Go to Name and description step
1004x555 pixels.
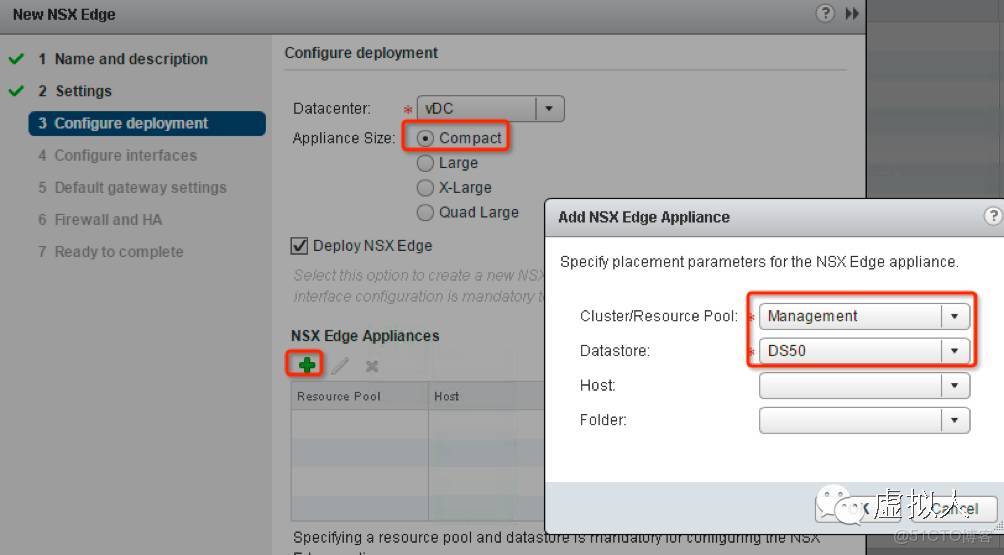click(x=131, y=59)
